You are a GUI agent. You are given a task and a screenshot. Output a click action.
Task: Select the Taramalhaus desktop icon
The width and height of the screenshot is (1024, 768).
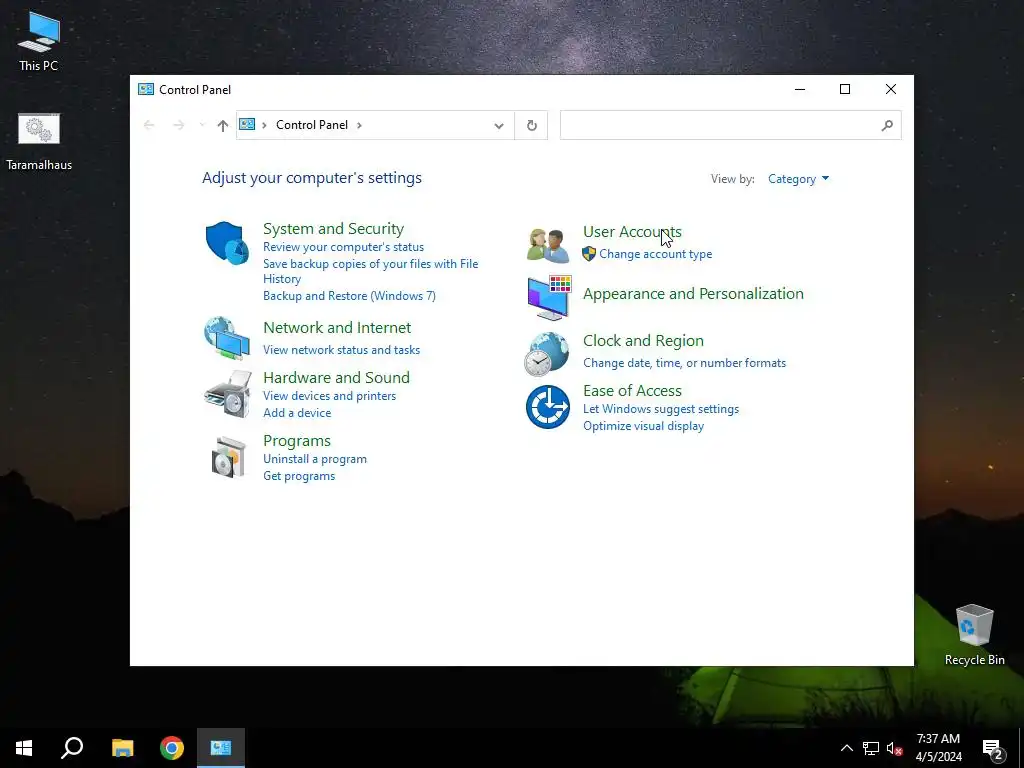tap(39, 141)
